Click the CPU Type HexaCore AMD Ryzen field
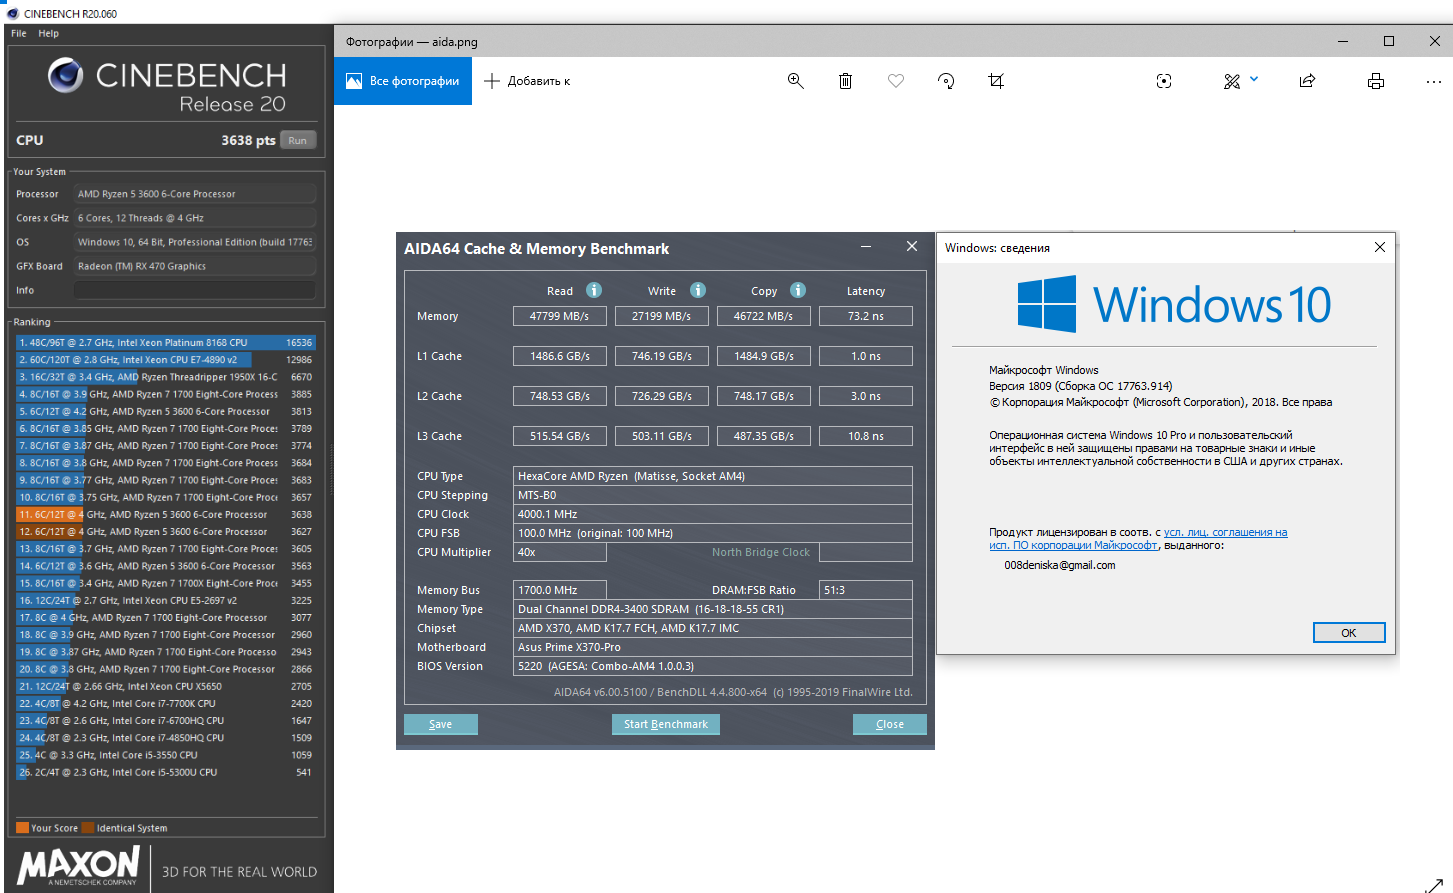Image resolution: width=1453 pixels, height=893 pixels. point(713,476)
